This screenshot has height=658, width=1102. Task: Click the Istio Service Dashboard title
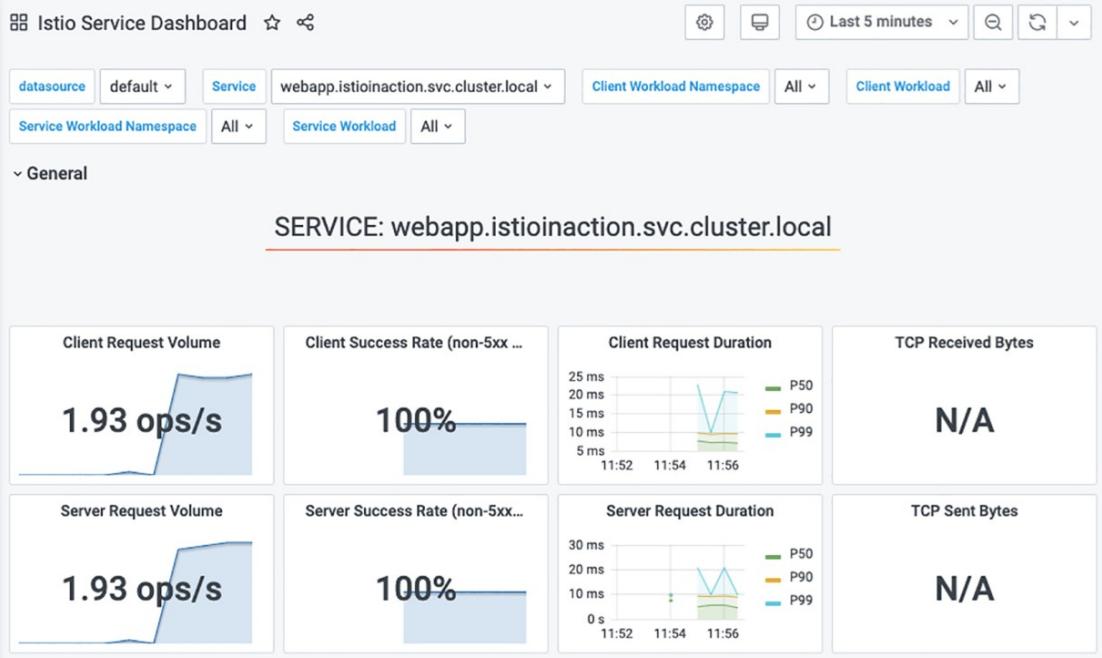point(142,23)
